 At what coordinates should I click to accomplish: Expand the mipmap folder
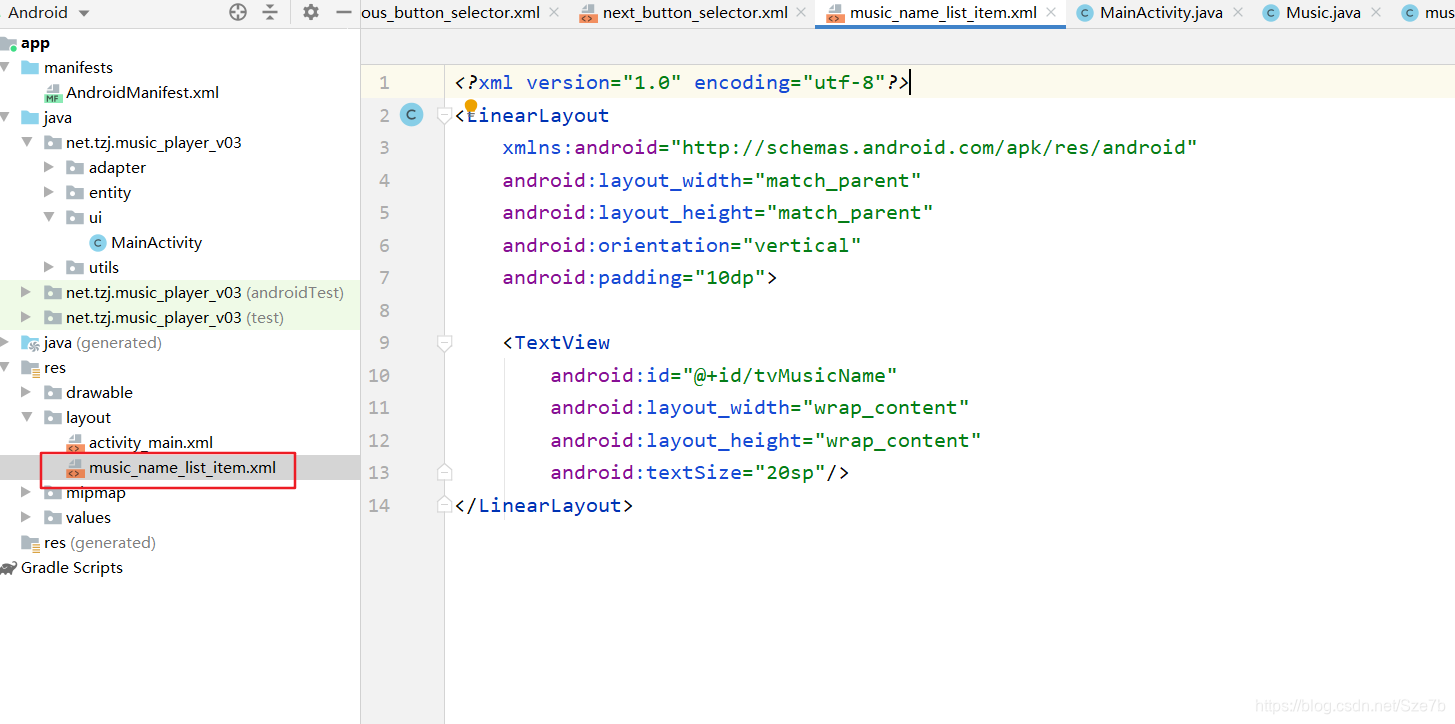click(27, 492)
